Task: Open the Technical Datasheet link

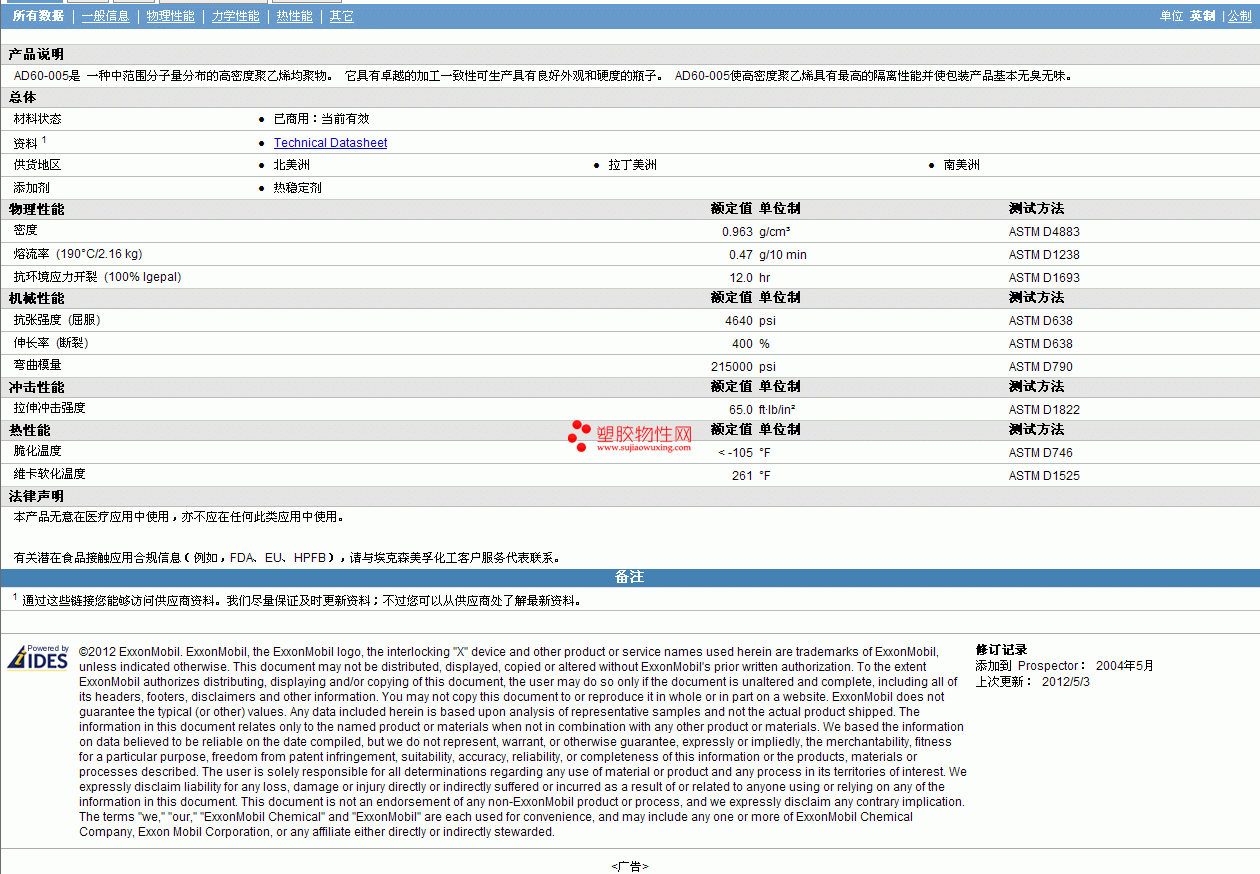Action: point(330,143)
